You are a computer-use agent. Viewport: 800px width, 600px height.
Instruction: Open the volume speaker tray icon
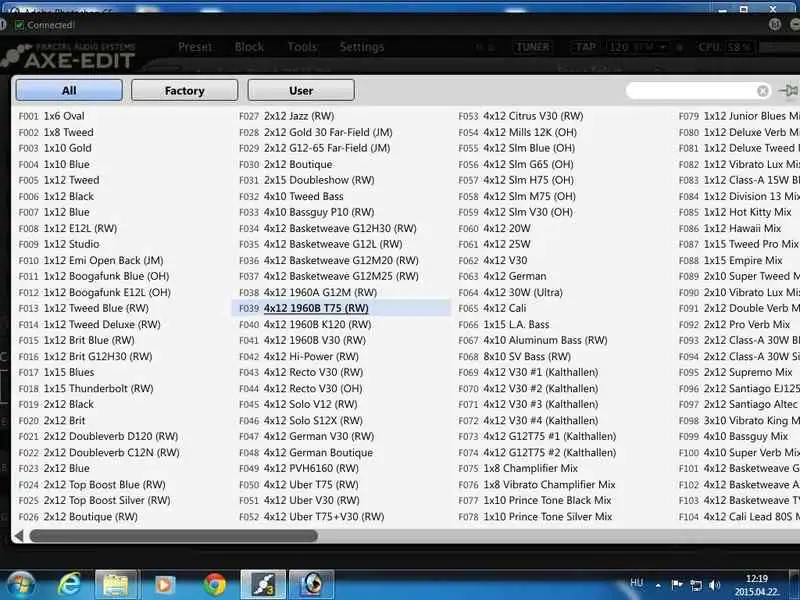(715, 585)
